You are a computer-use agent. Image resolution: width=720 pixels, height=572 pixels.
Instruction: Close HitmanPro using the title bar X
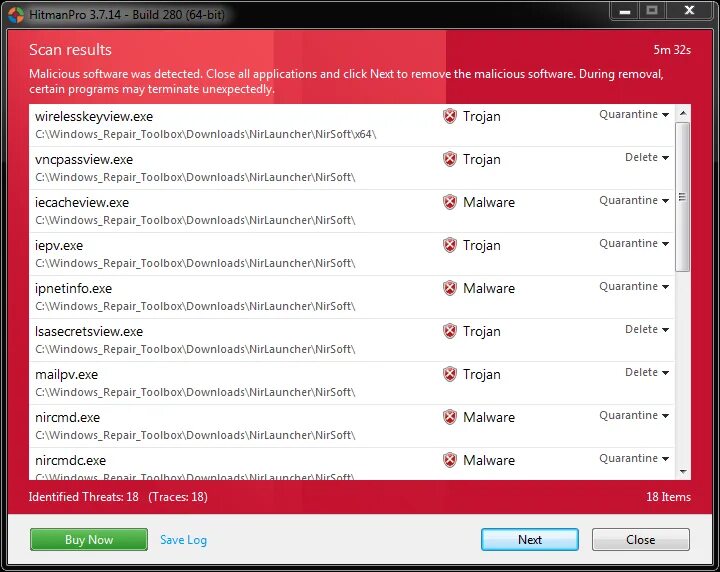[x=689, y=11]
